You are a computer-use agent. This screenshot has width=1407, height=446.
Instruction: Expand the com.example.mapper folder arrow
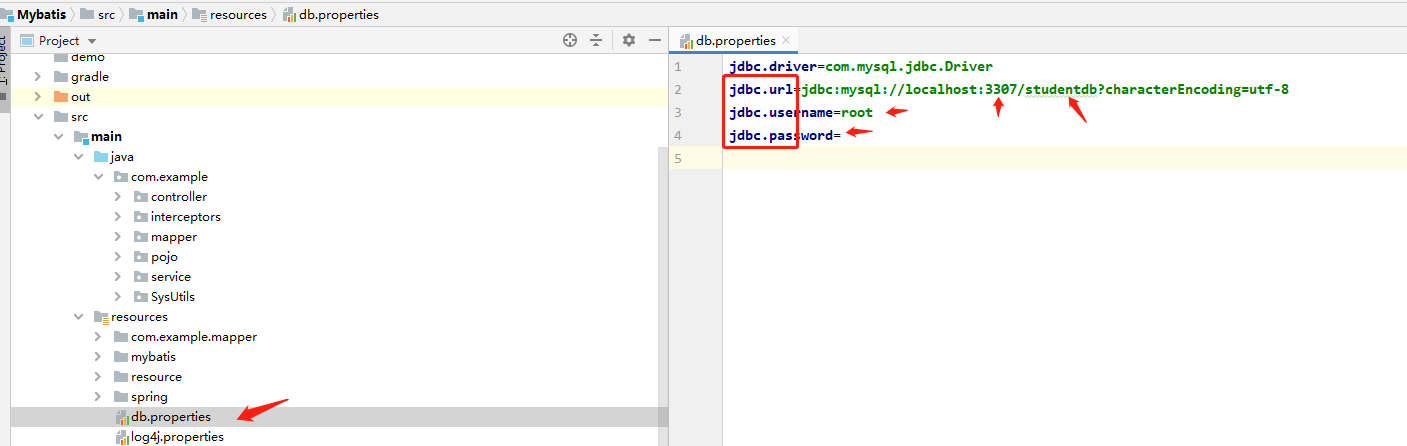[x=98, y=337]
